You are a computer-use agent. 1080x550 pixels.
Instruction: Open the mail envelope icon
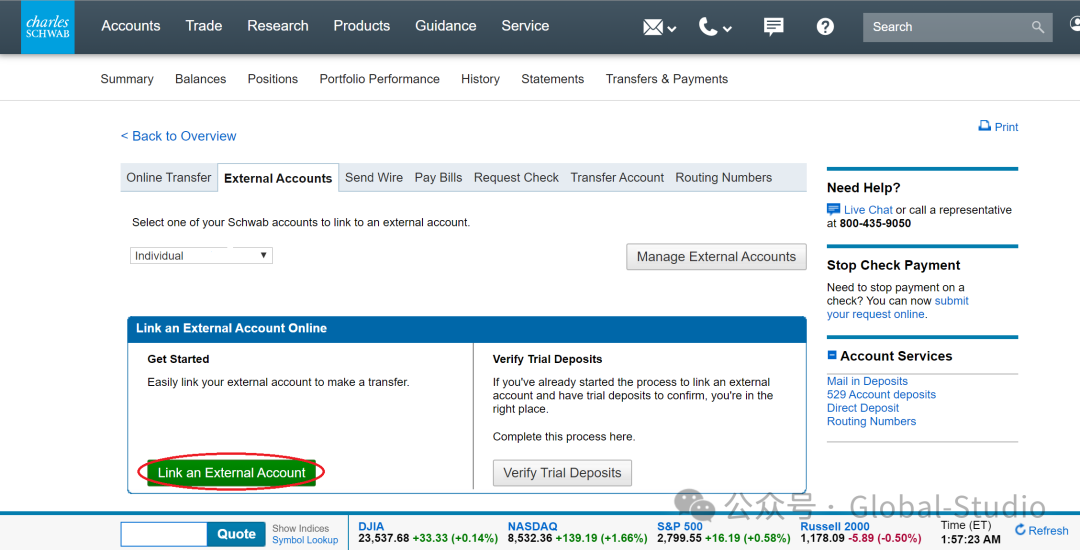pos(652,27)
